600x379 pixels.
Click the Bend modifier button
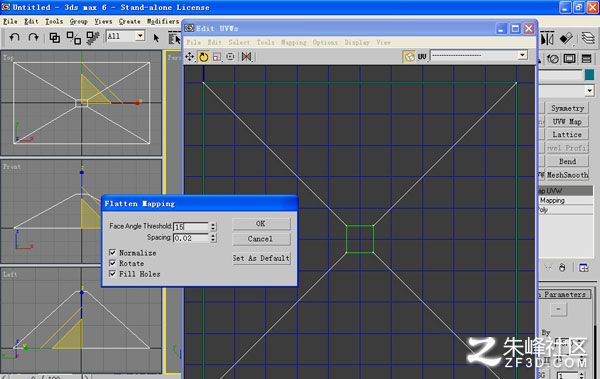click(x=567, y=161)
